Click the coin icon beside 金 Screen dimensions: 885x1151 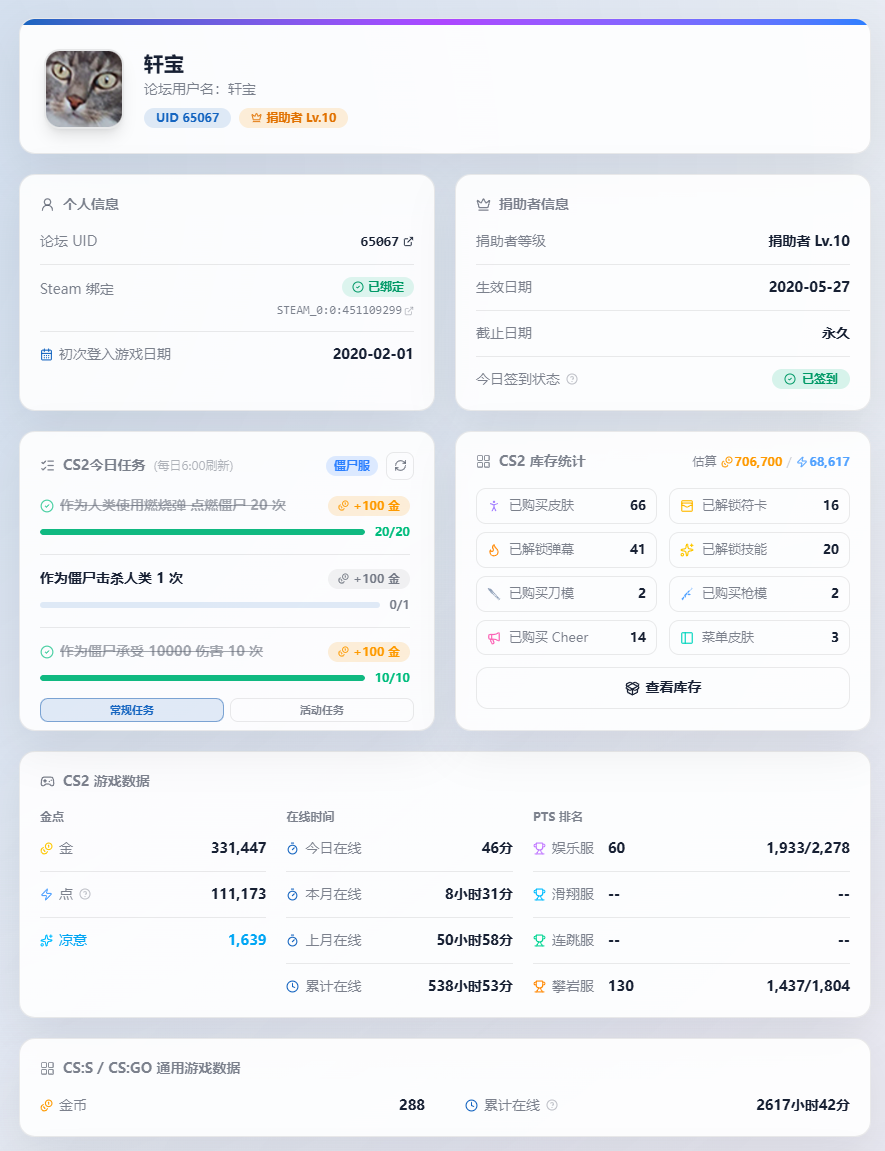[46, 849]
